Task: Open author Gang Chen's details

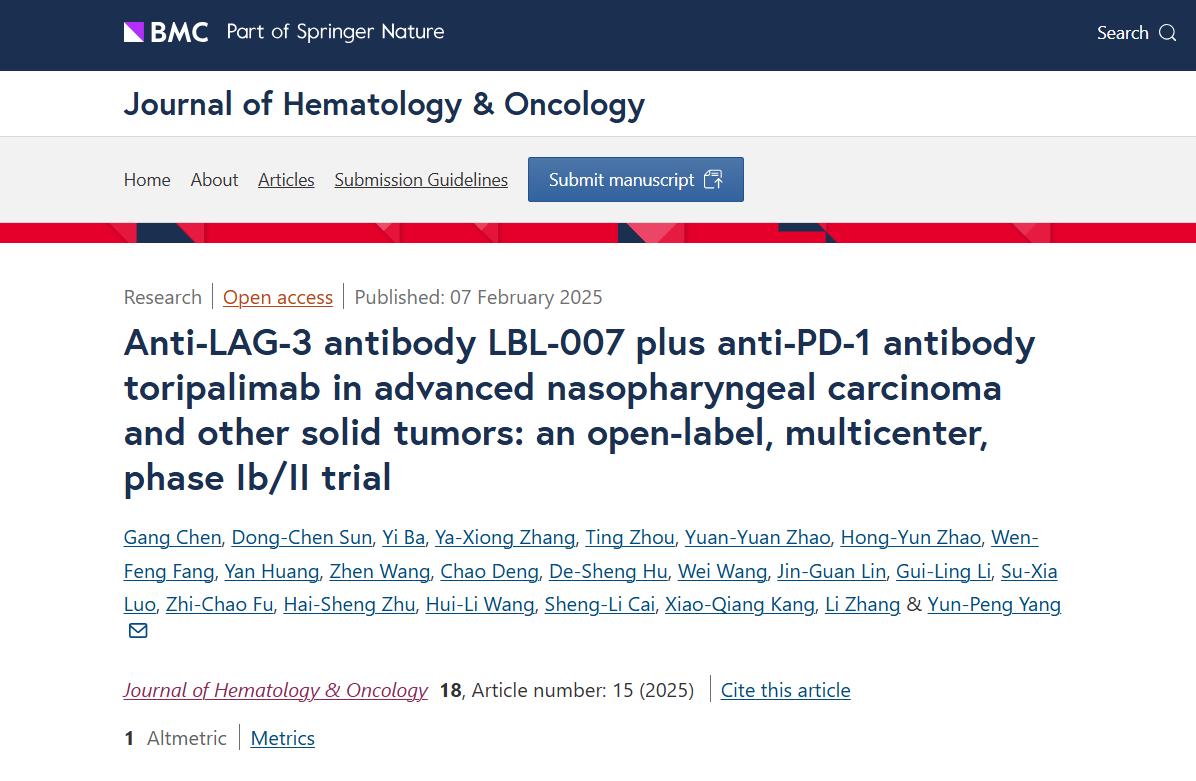Action: click(x=172, y=538)
